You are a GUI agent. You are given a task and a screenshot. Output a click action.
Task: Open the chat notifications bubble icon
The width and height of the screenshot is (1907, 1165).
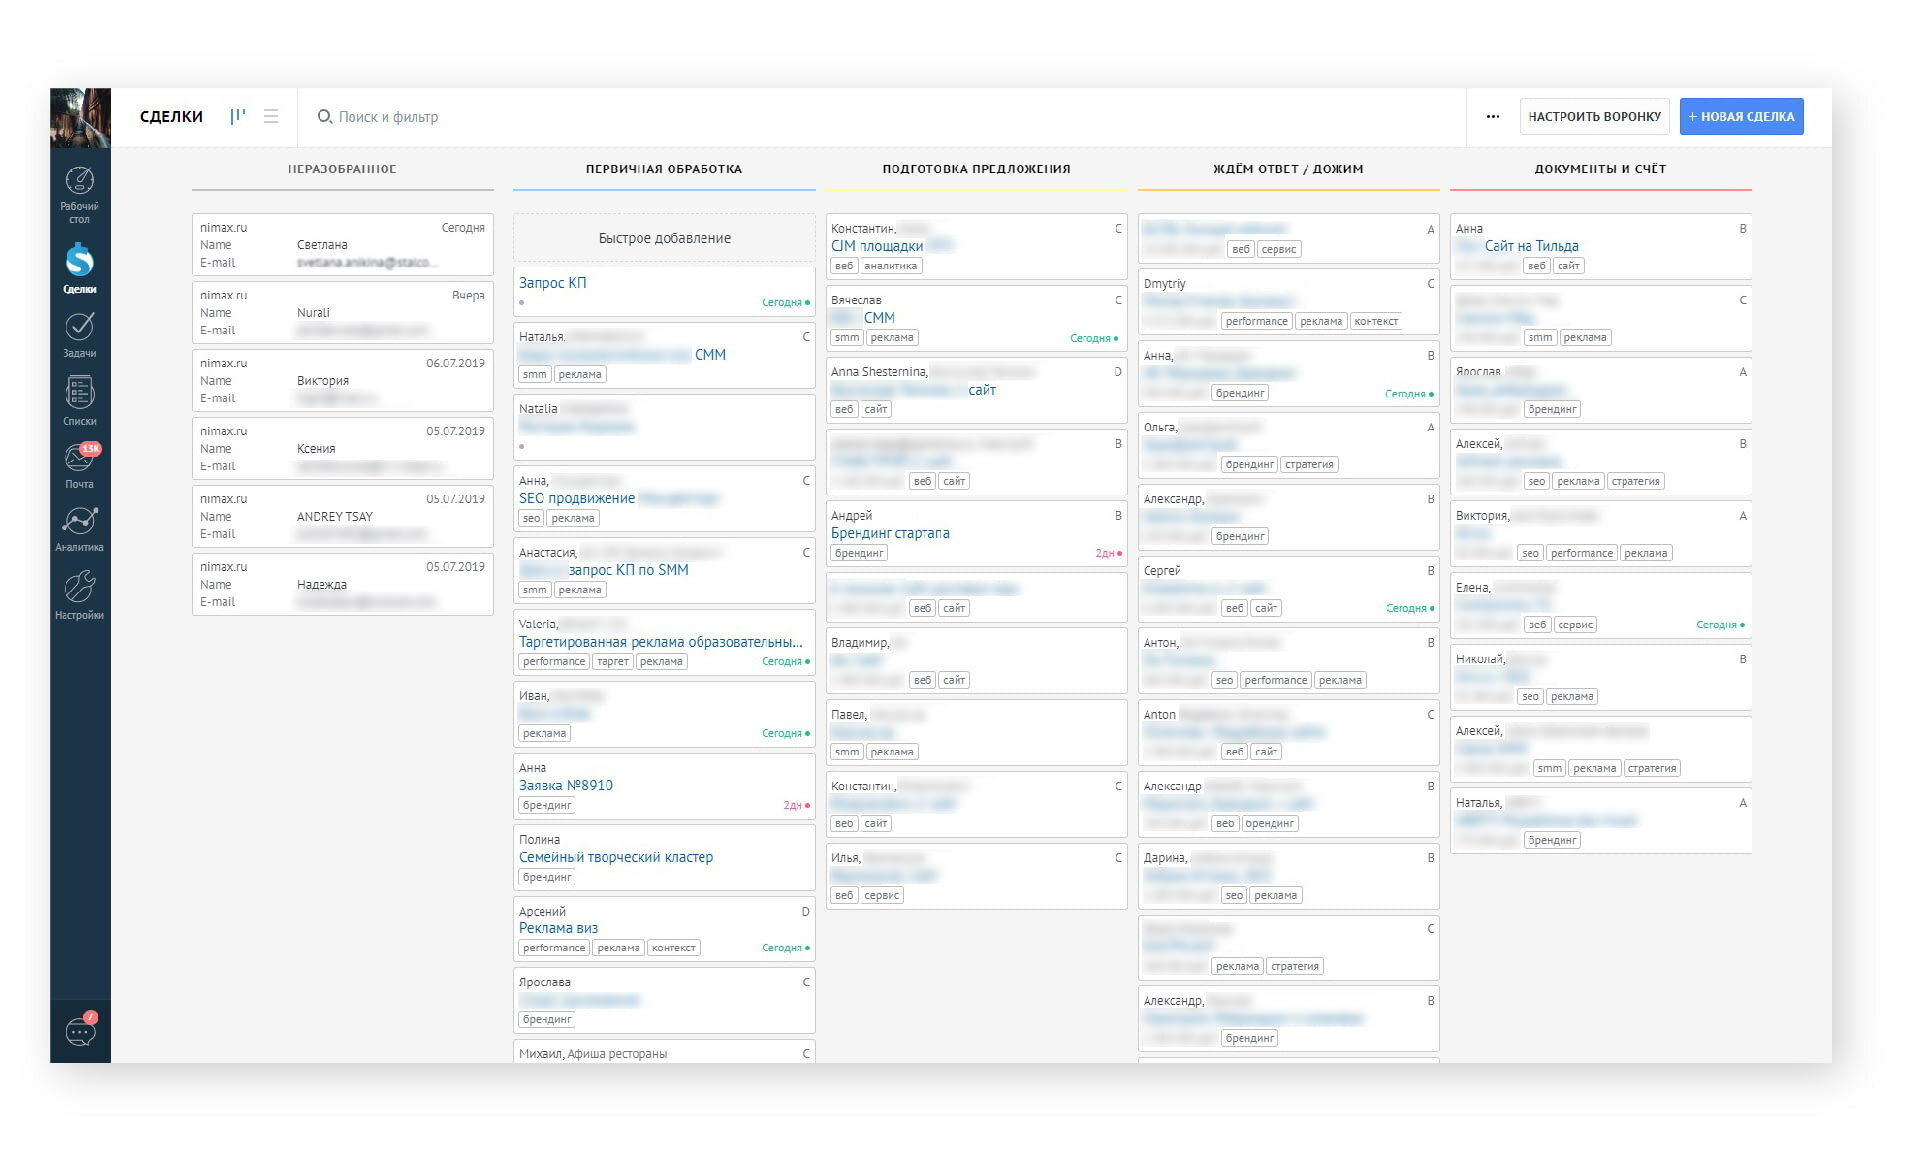80,1030
